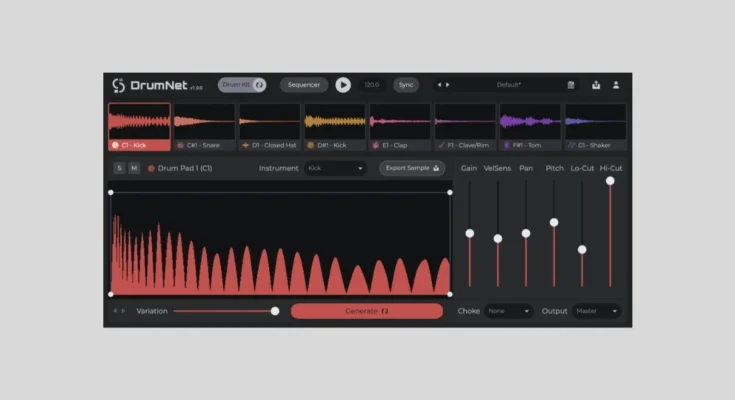Switch to the Drum Kit tab
The width and height of the screenshot is (735, 400).
point(242,85)
